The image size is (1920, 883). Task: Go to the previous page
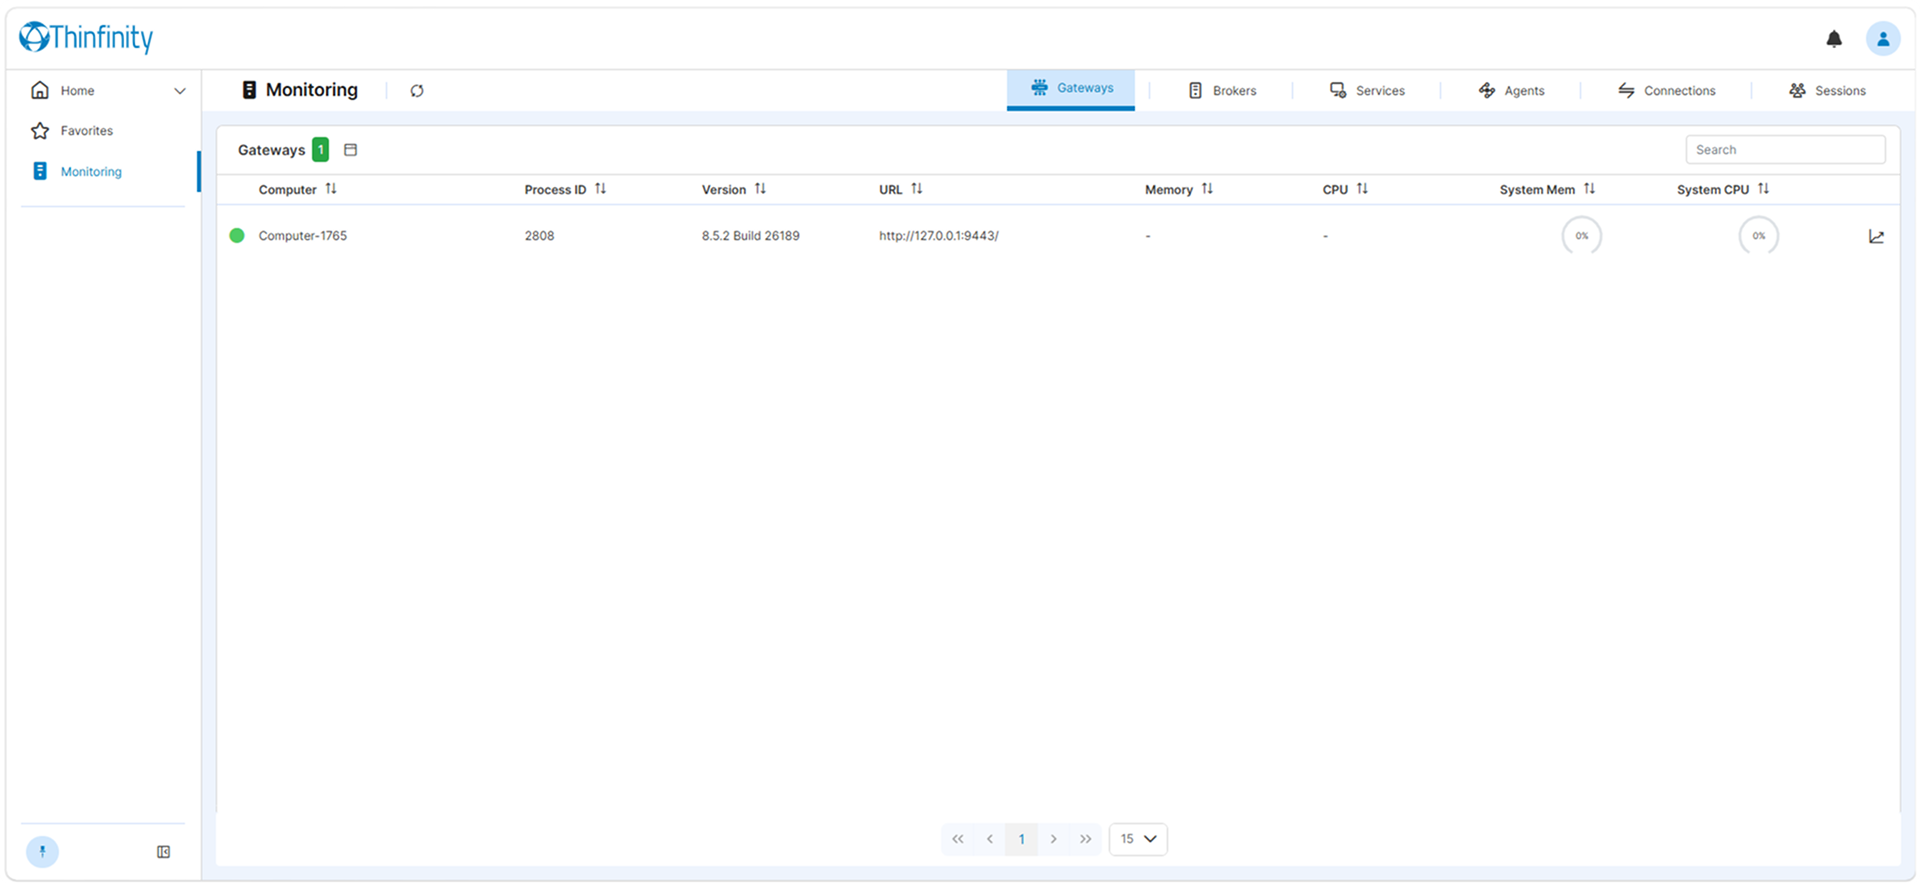990,839
